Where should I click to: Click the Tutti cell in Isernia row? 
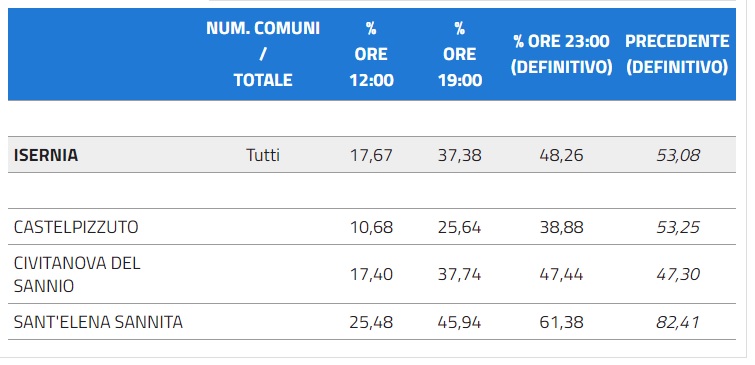tap(263, 155)
